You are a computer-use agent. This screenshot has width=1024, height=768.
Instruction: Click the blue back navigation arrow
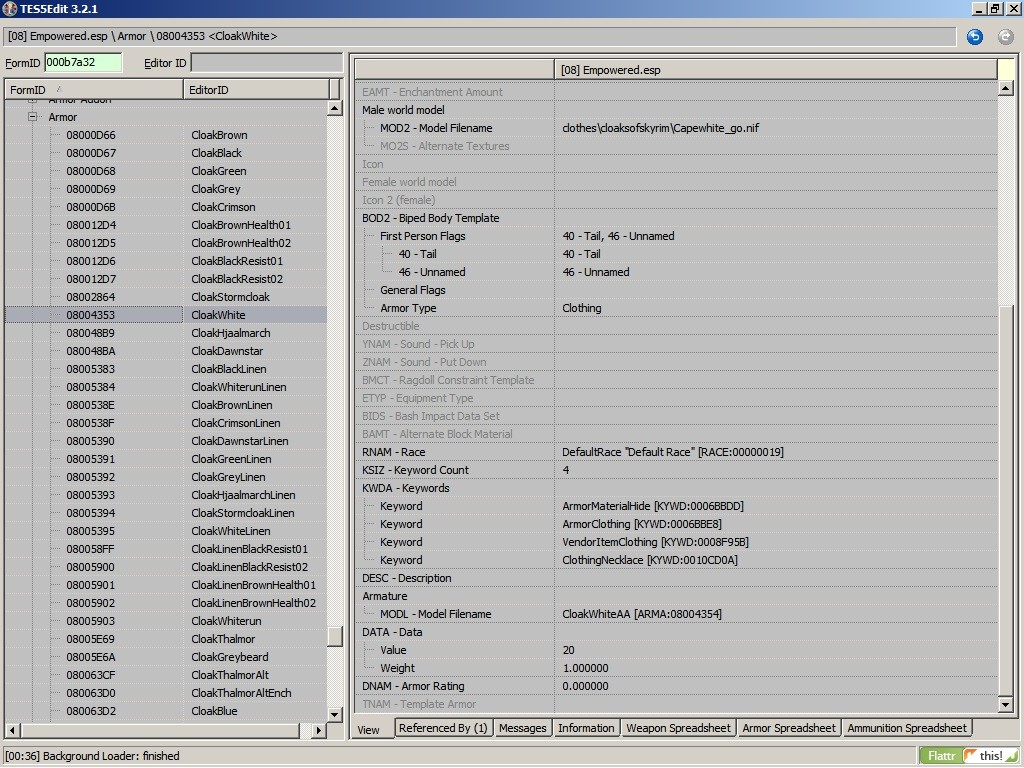coord(974,37)
